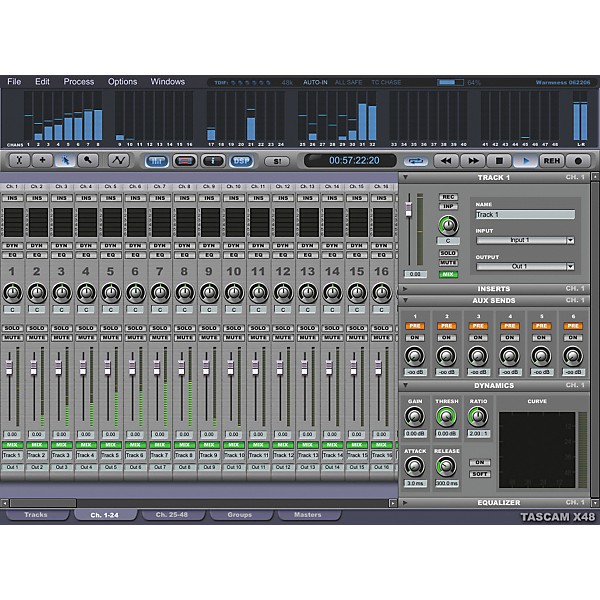Open the File menu

coord(14,82)
